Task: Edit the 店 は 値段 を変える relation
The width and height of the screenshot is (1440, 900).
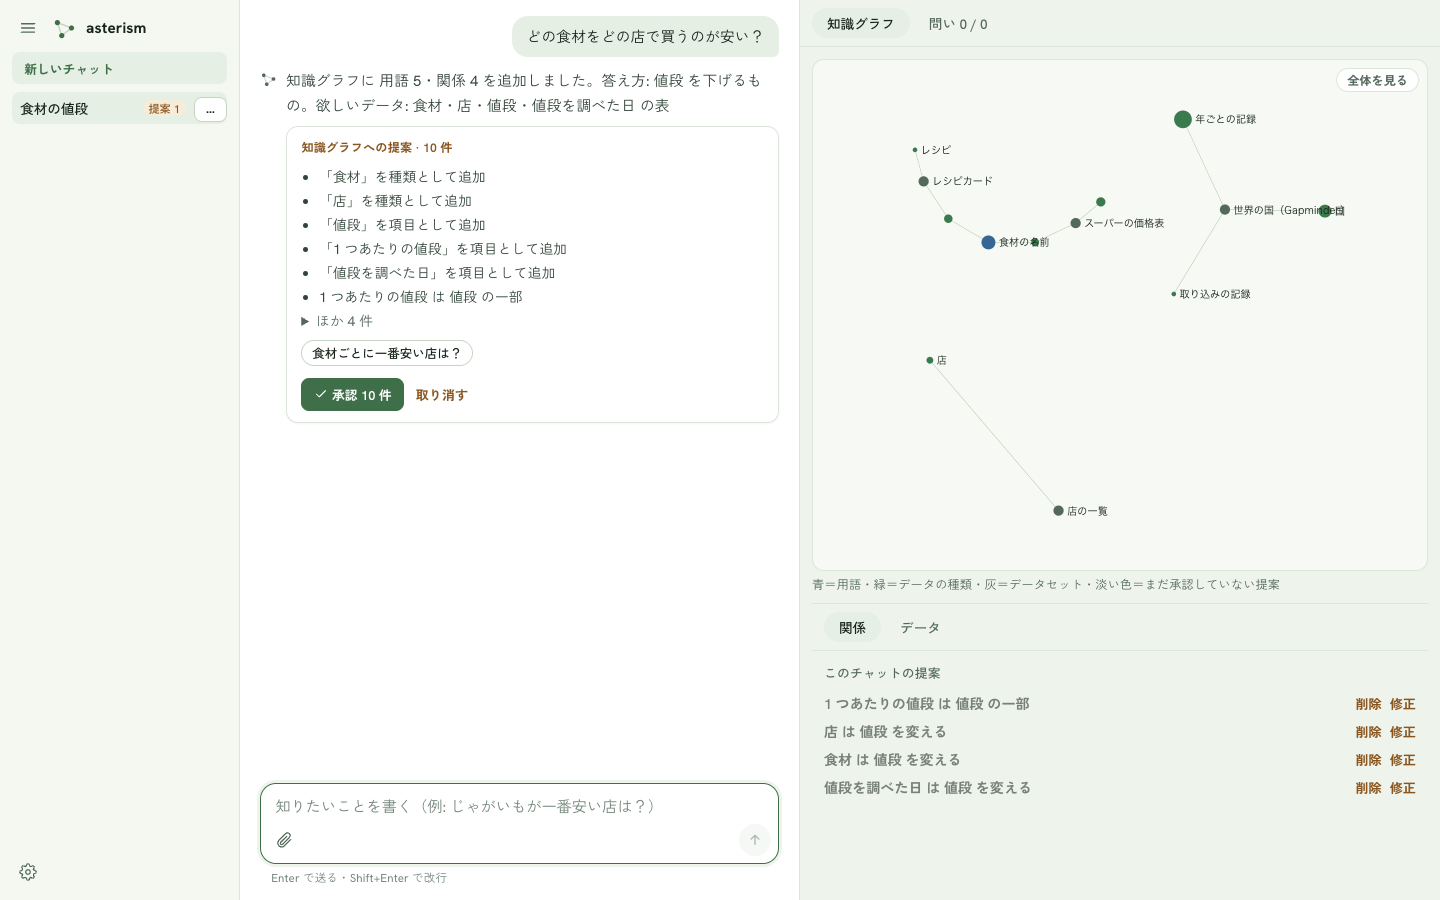Action: [1402, 732]
